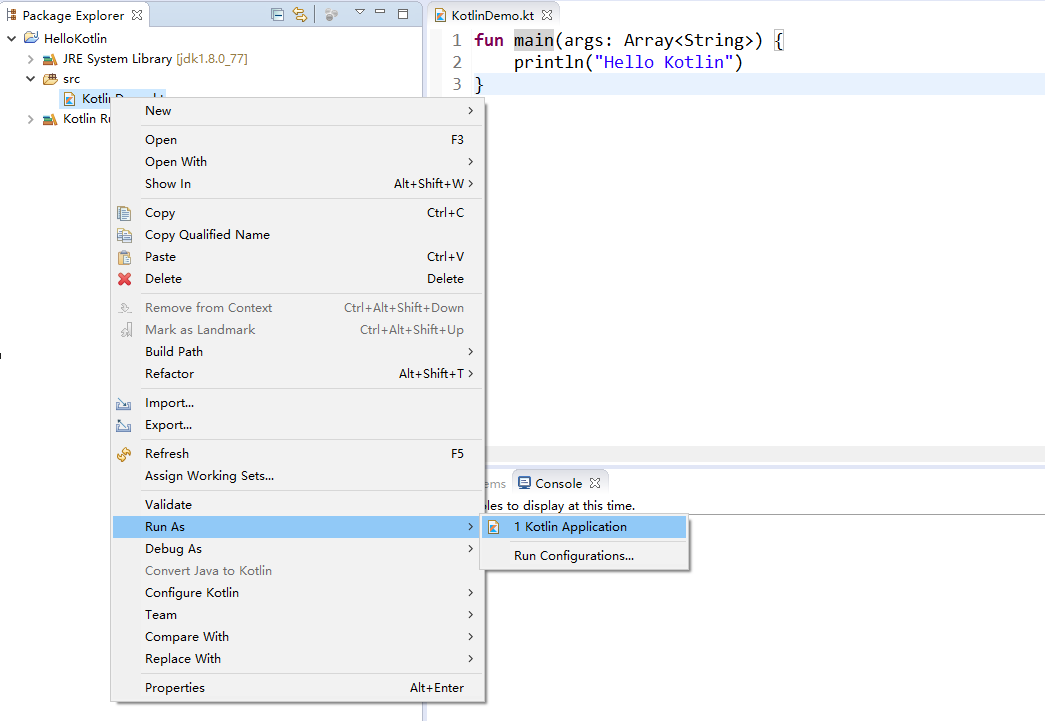The width and height of the screenshot is (1045, 721).
Task: Open the Team submenu
Action: pos(297,615)
